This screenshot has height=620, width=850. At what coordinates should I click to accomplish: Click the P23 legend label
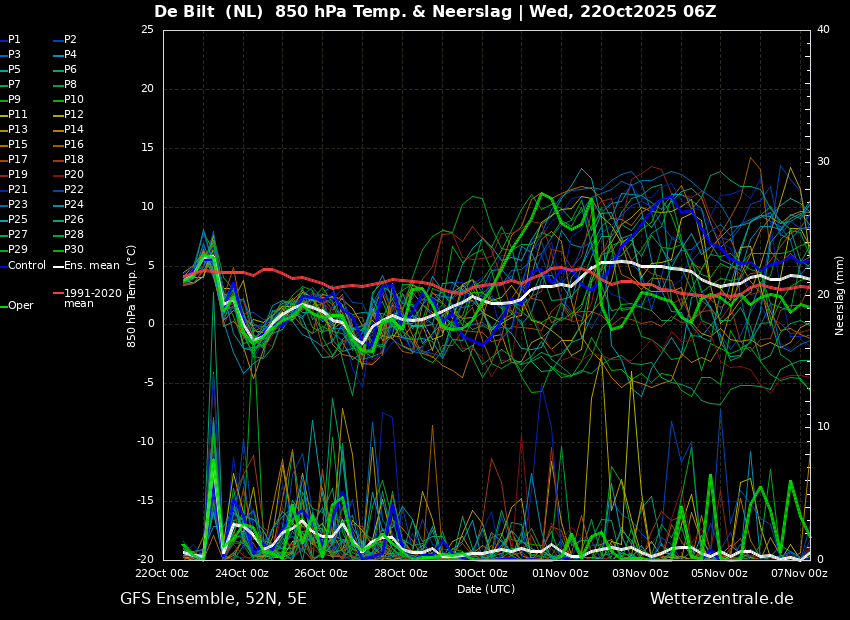pyautogui.click(x=17, y=204)
